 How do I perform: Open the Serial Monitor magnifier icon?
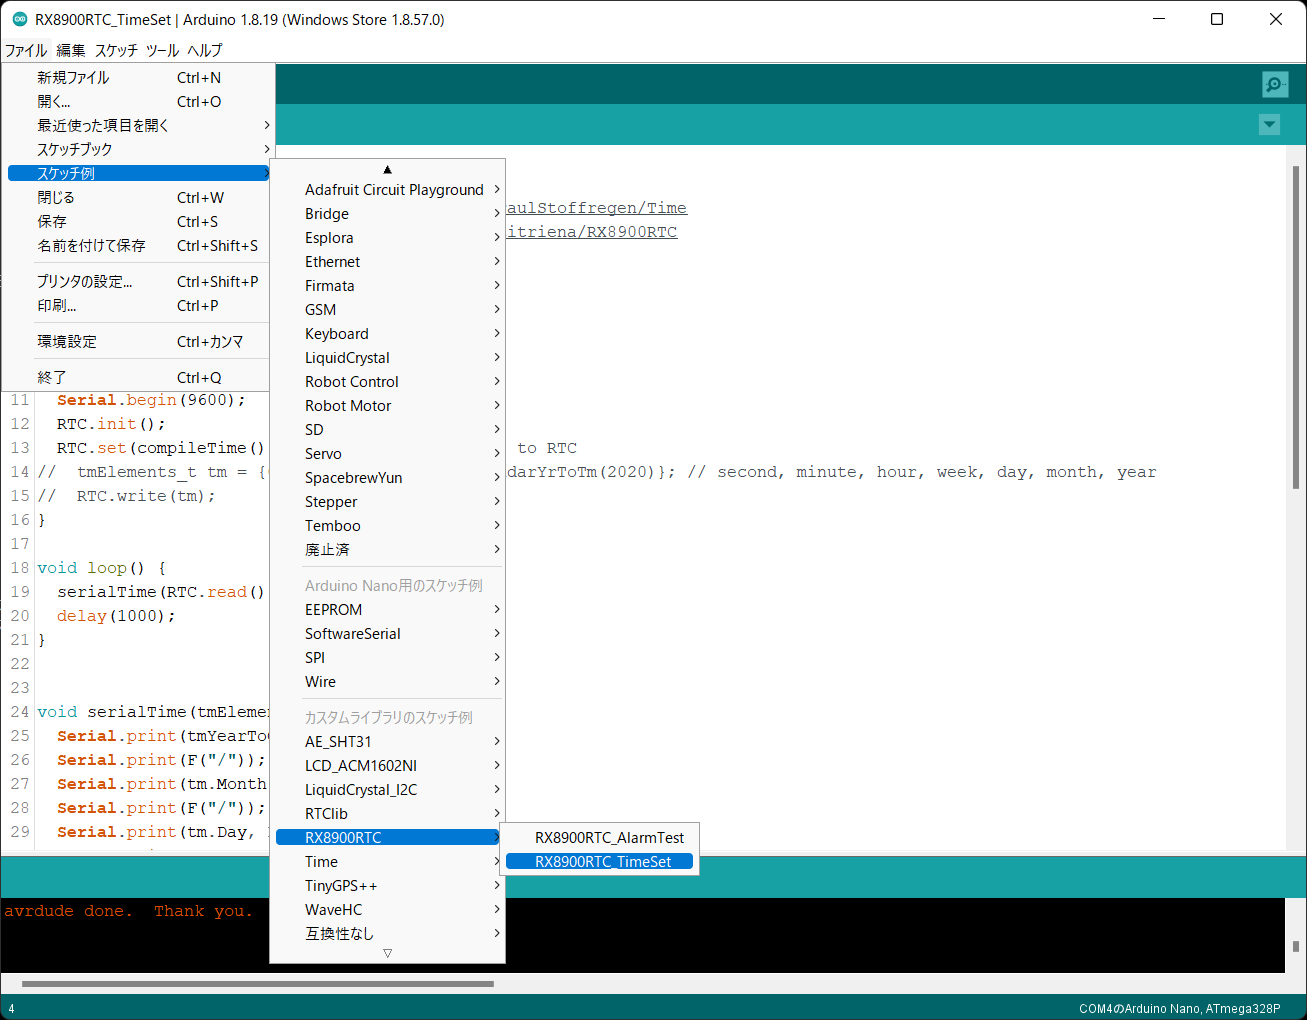point(1274,84)
